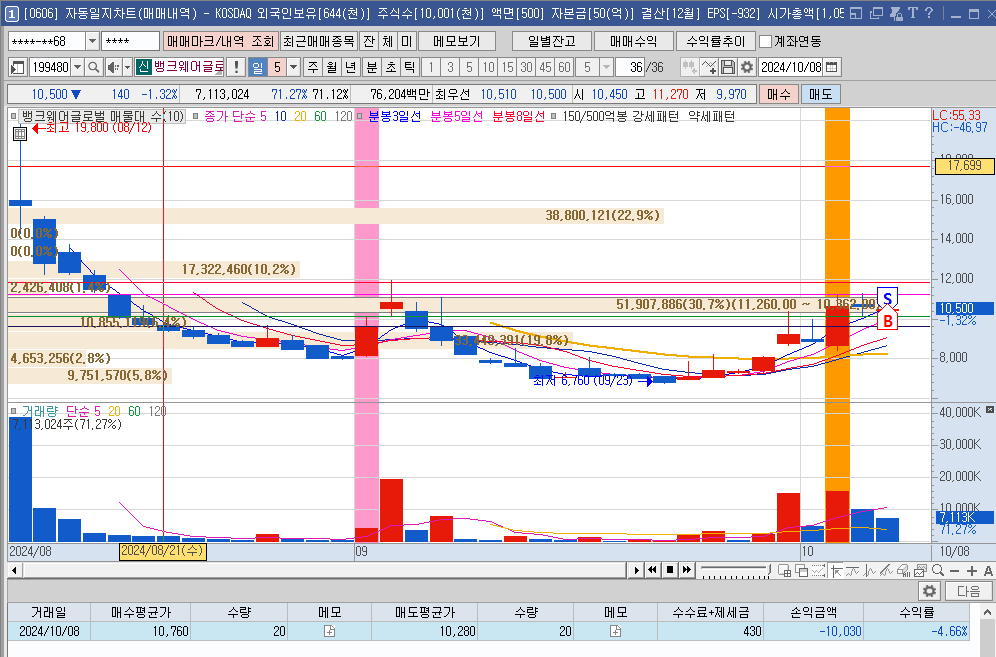This screenshot has width=996, height=657.
Task: Open settings gear above trade table
Action: pos(929,592)
